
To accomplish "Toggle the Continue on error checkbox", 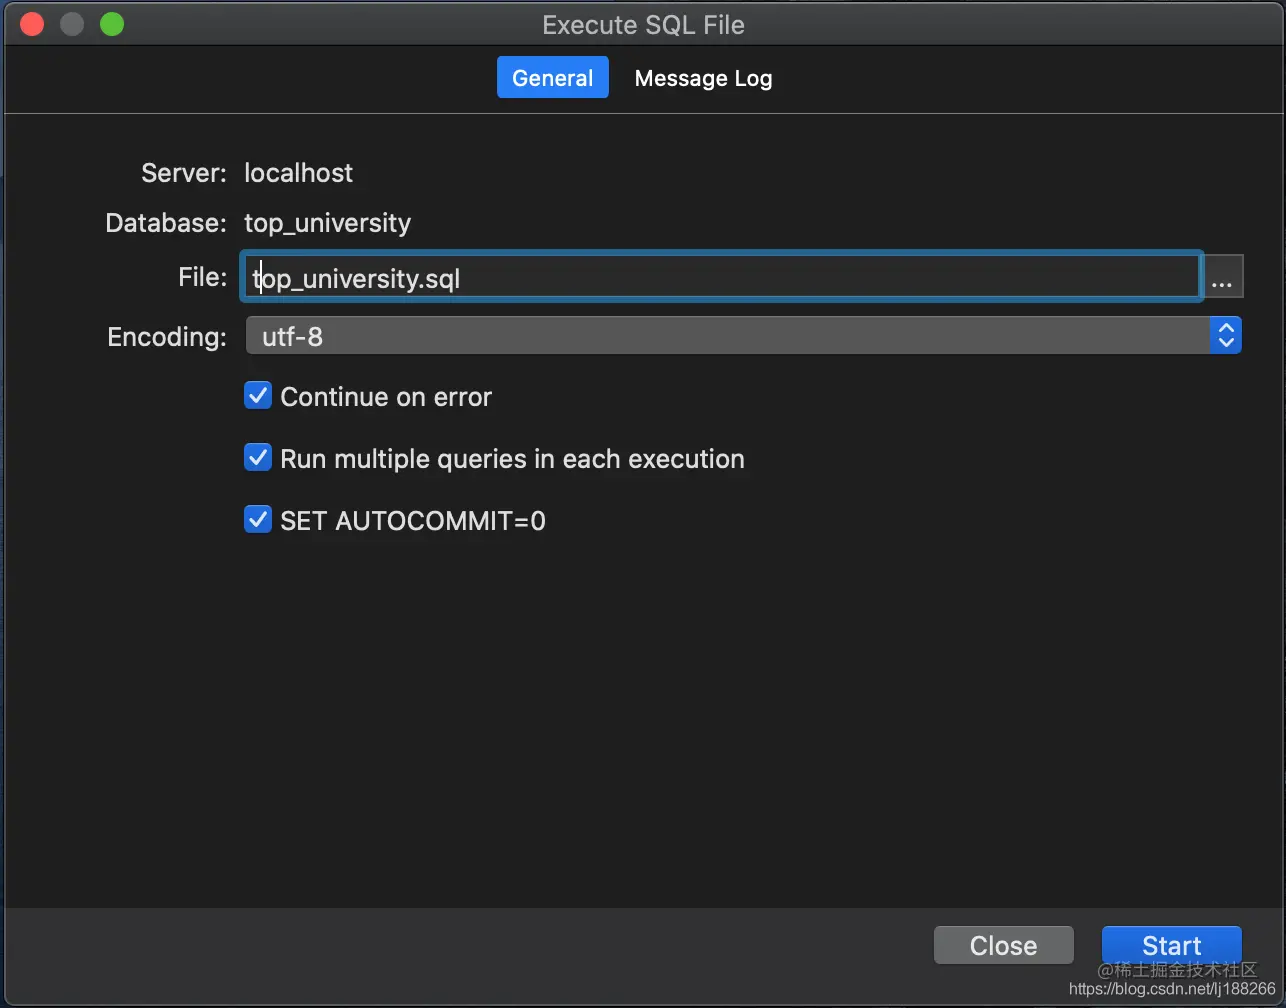I will point(258,396).
